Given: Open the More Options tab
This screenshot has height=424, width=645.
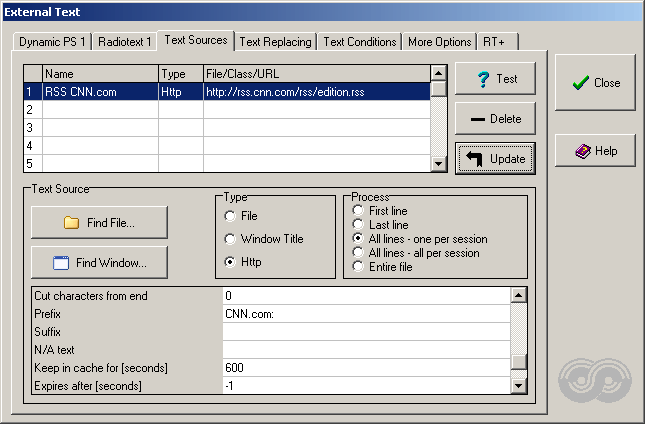Looking at the screenshot, I should 439,42.
